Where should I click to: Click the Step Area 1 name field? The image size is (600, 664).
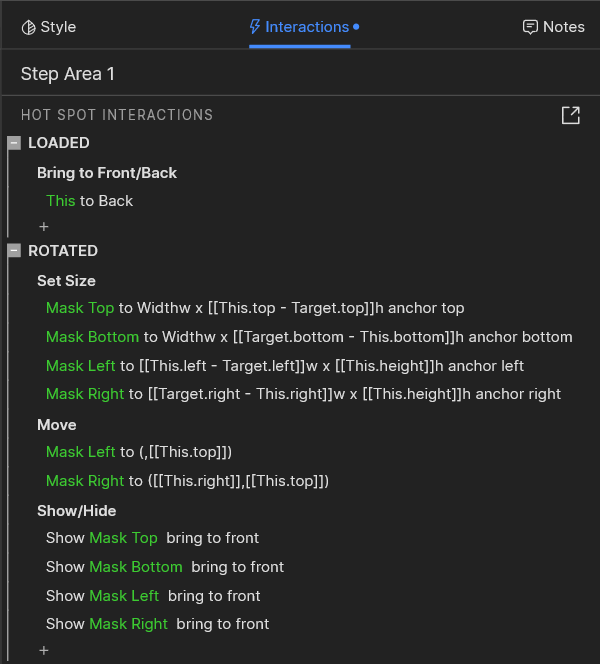coord(68,74)
